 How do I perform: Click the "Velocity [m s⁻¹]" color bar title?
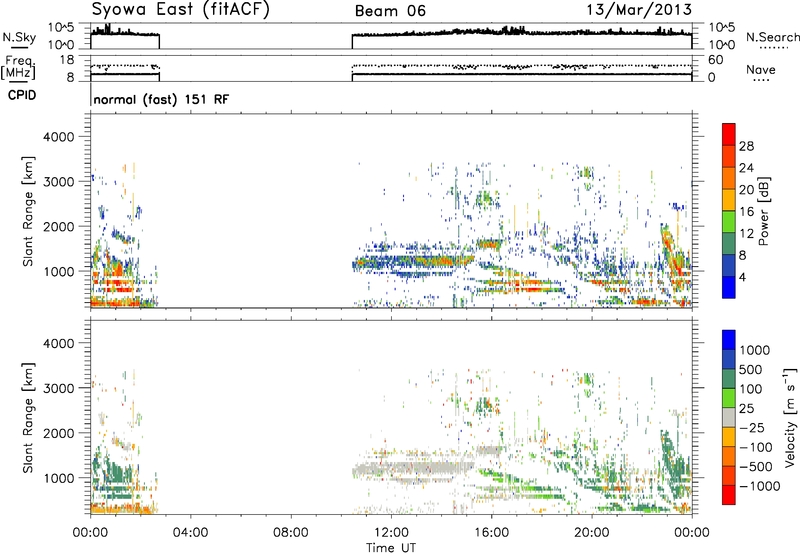point(790,418)
